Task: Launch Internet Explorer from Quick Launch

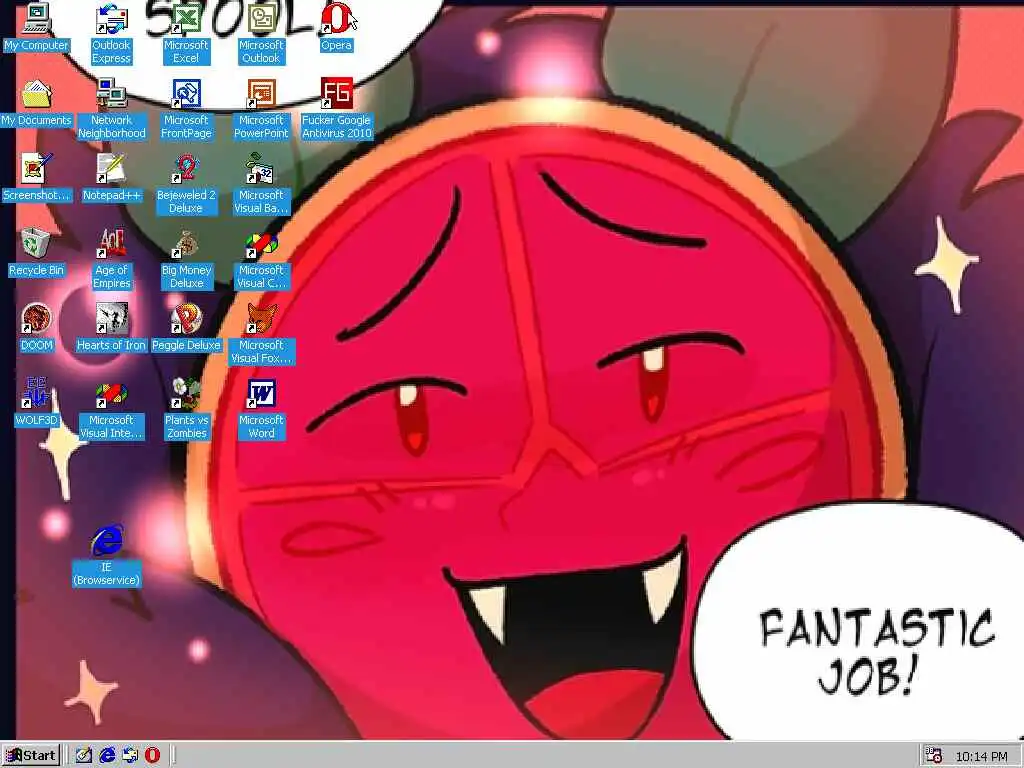Action: pyautogui.click(x=107, y=756)
